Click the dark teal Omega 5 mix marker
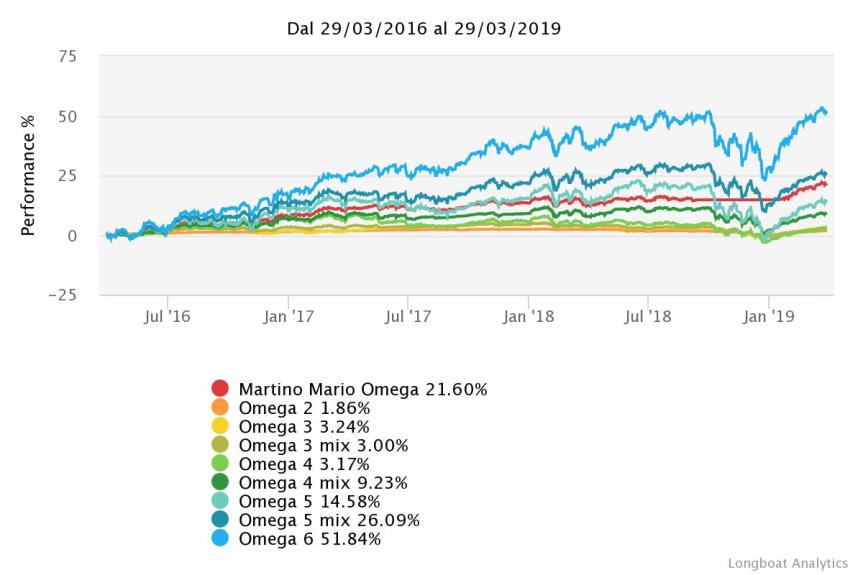This screenshot has width=863, height=575. pyautogui.click(x=221, y=520)
